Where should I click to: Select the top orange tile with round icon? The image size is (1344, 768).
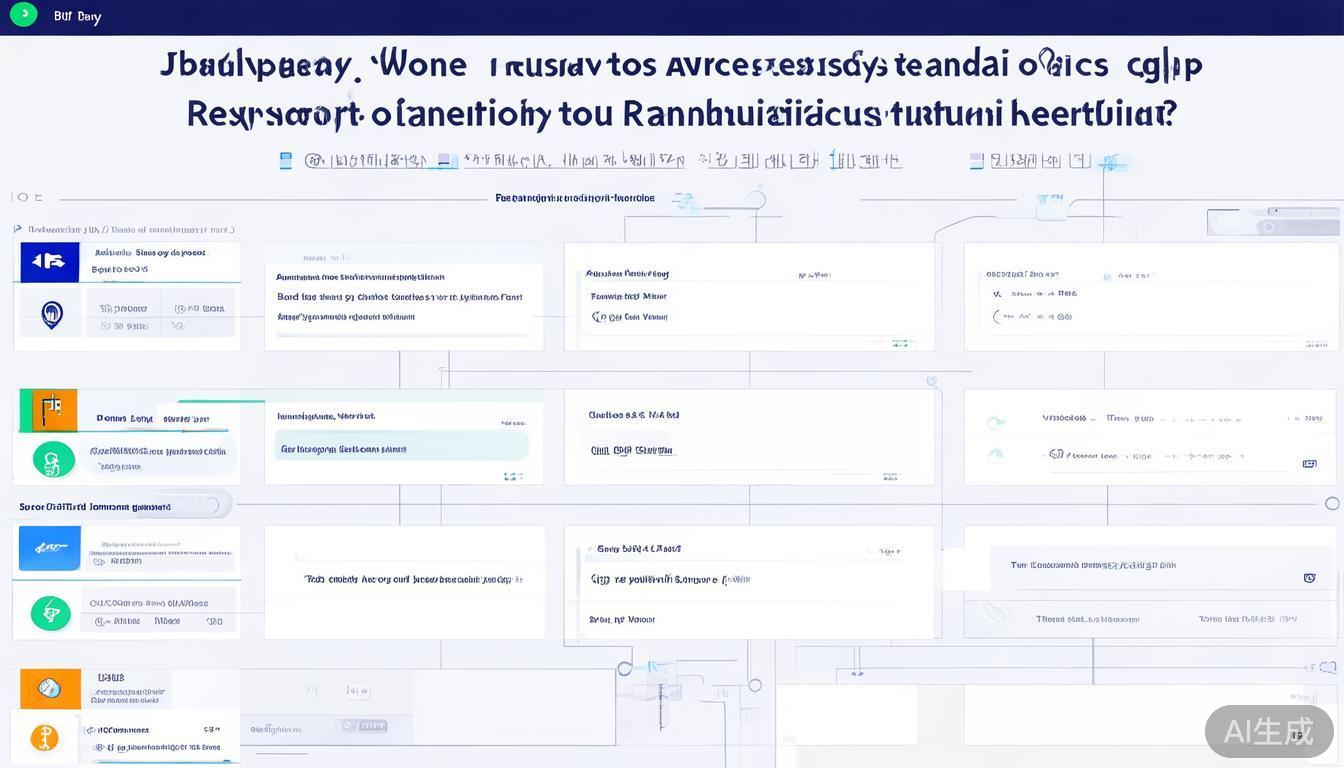pyautogui.click(x=50, y=688)
